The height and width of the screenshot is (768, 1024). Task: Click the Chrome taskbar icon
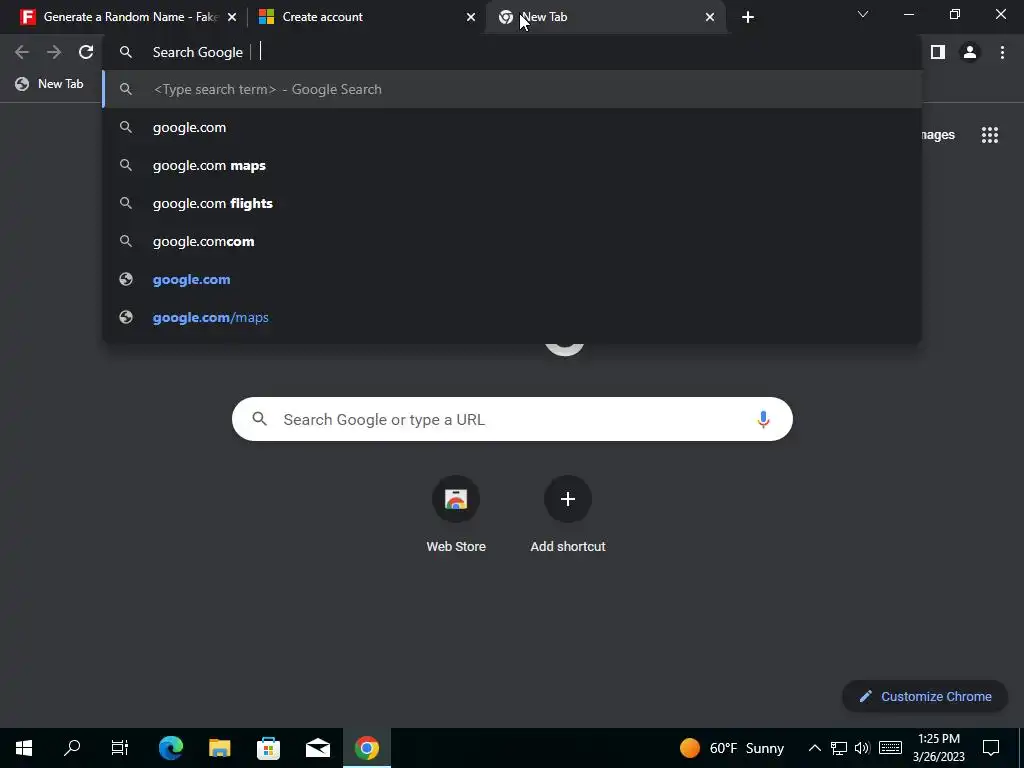(366, 748)
